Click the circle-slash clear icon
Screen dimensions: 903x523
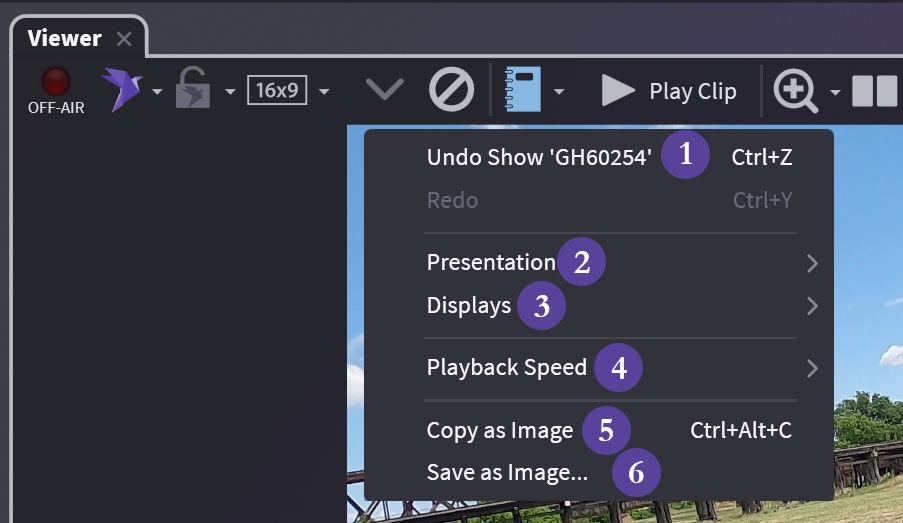pyautogui.click(x=451, y=91)
